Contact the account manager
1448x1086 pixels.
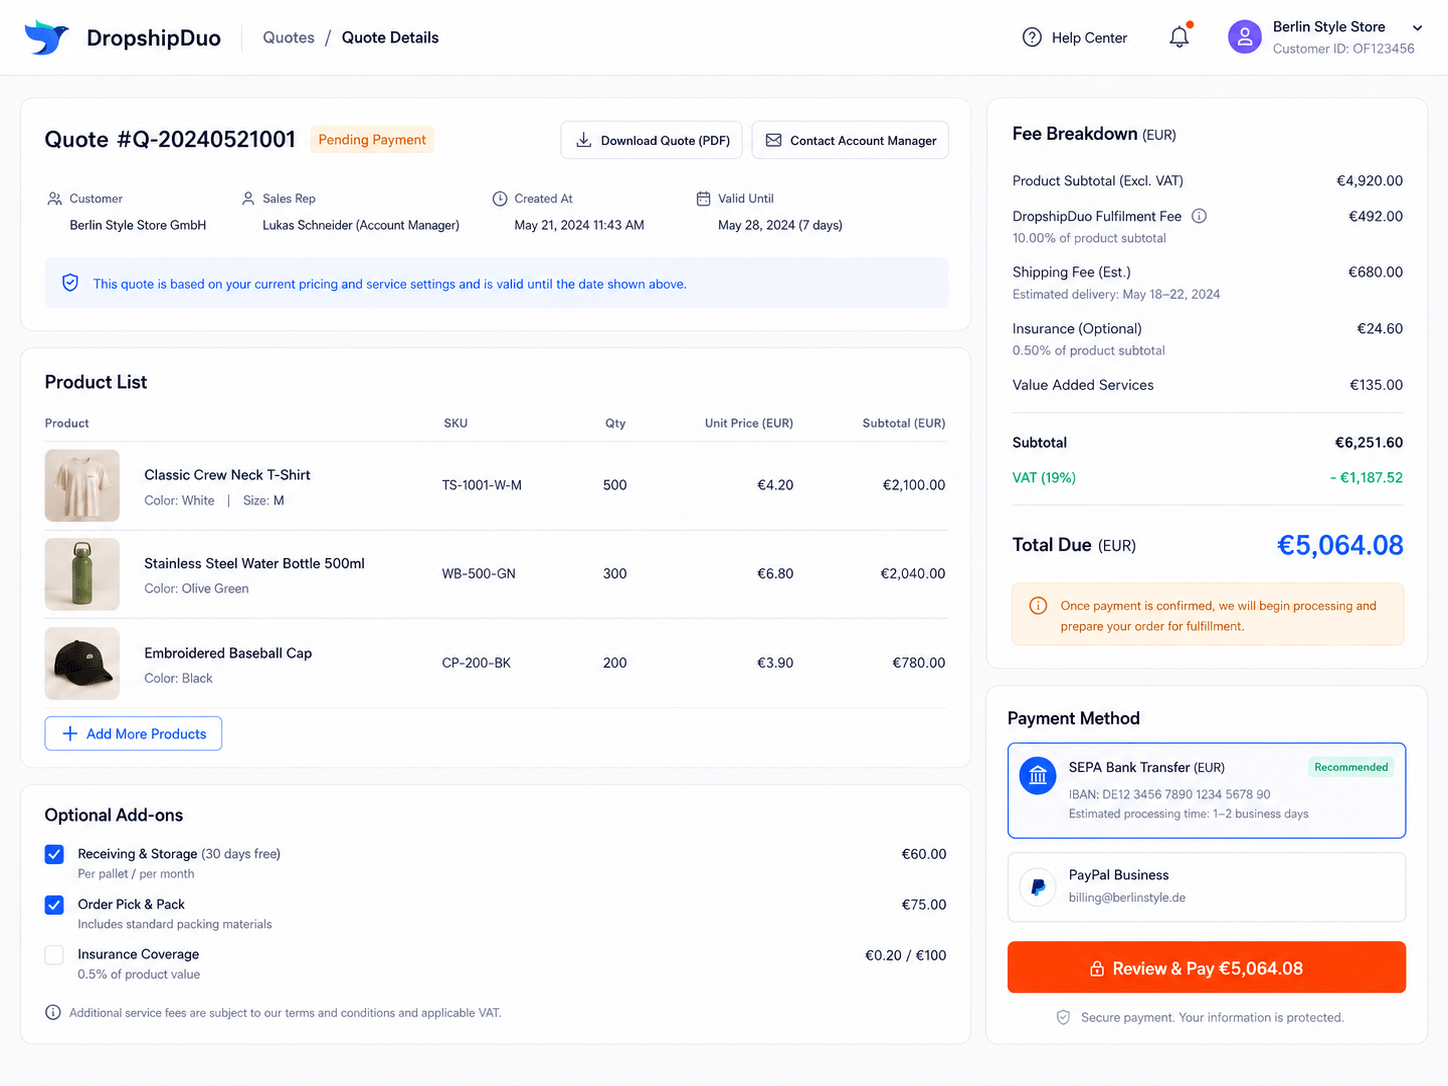(x=850, y=140)
